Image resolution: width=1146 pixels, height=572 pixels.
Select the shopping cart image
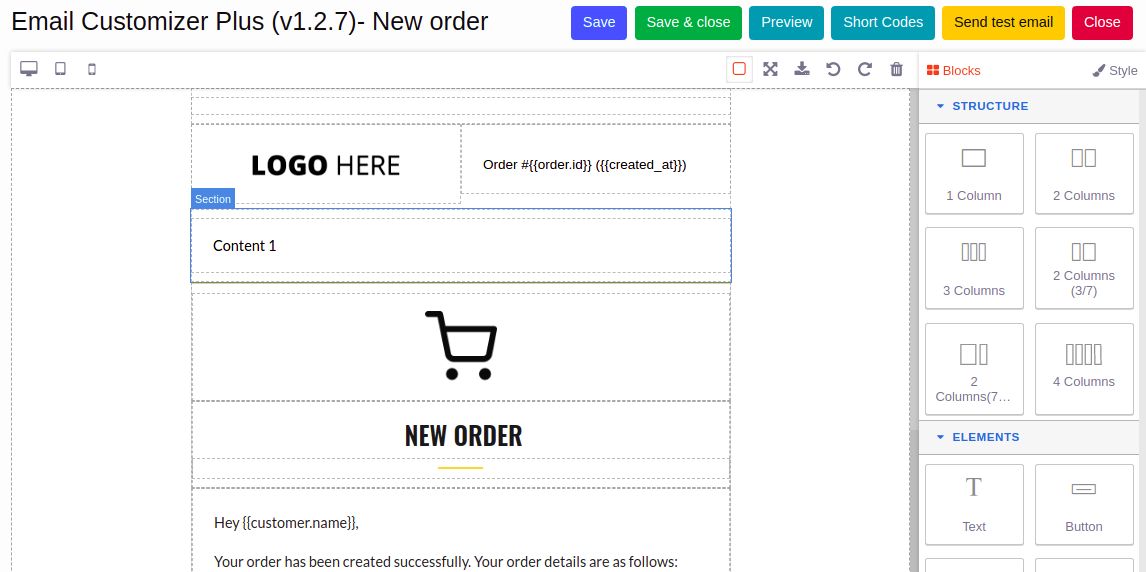[461, 346]
